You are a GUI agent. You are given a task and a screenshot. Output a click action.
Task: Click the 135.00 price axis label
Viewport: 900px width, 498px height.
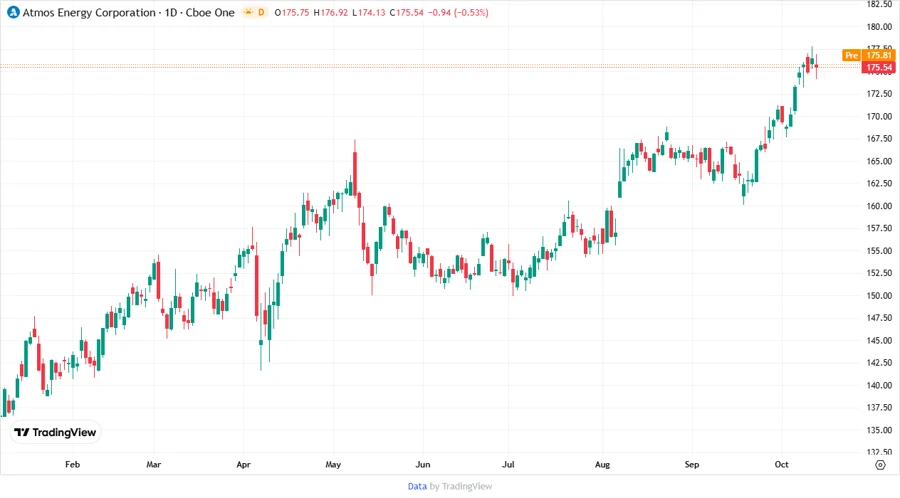click(x=879, y=430)
